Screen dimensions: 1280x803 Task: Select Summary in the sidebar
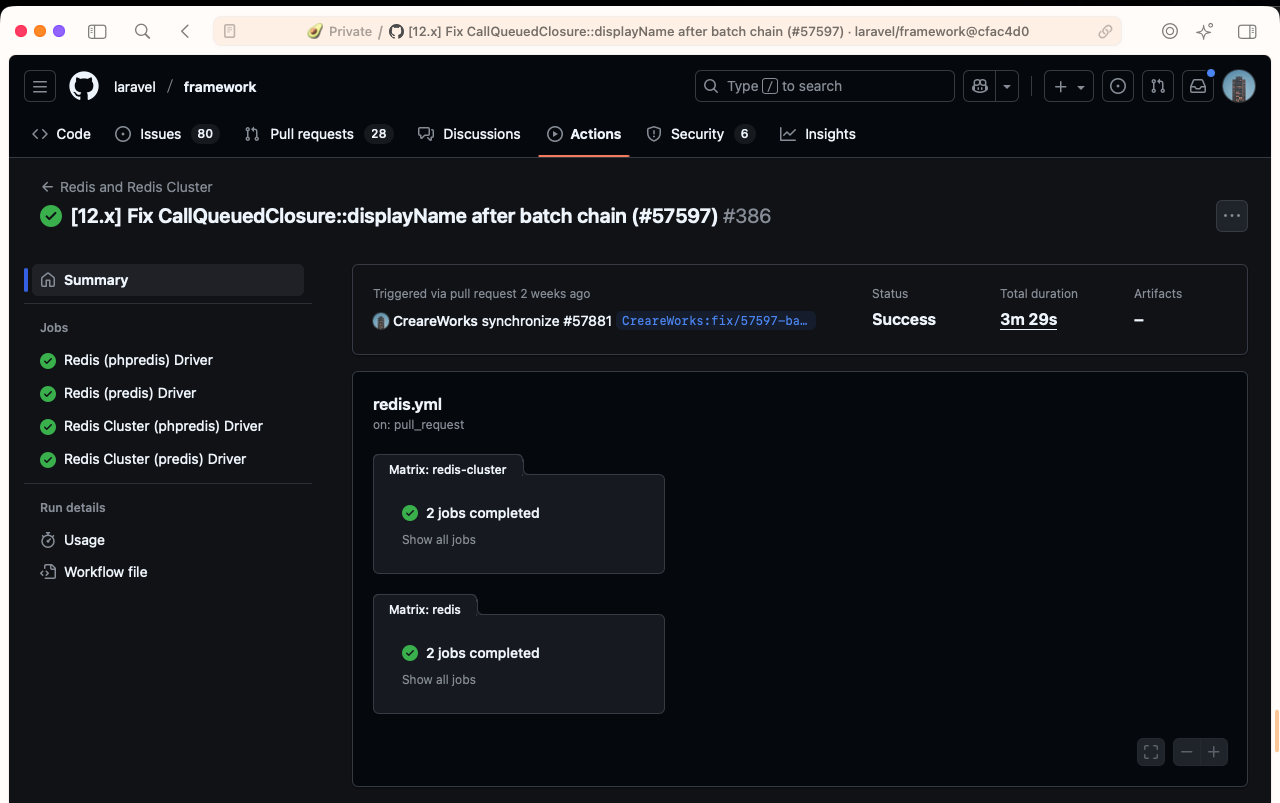coord(168,280)
